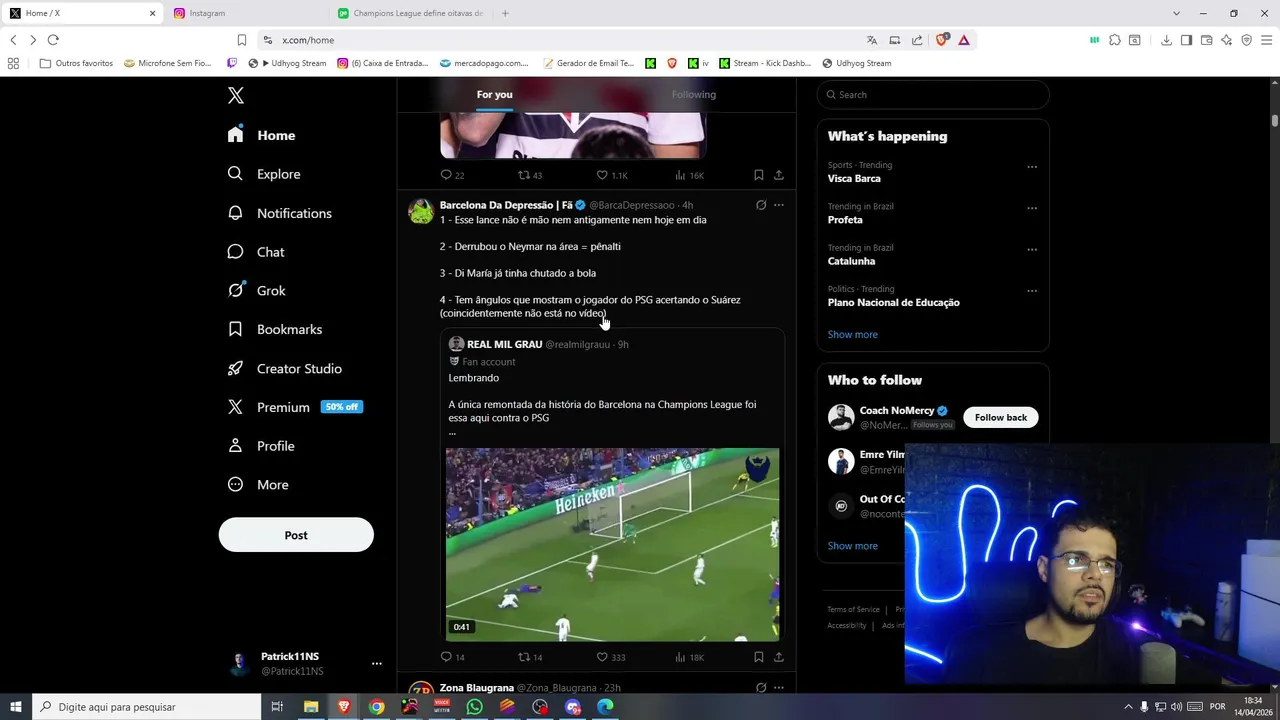Image resolution: width=1280 pixels, height=720 pixels.
Task: Switch to the For you tab
Action: click(494, 94)
